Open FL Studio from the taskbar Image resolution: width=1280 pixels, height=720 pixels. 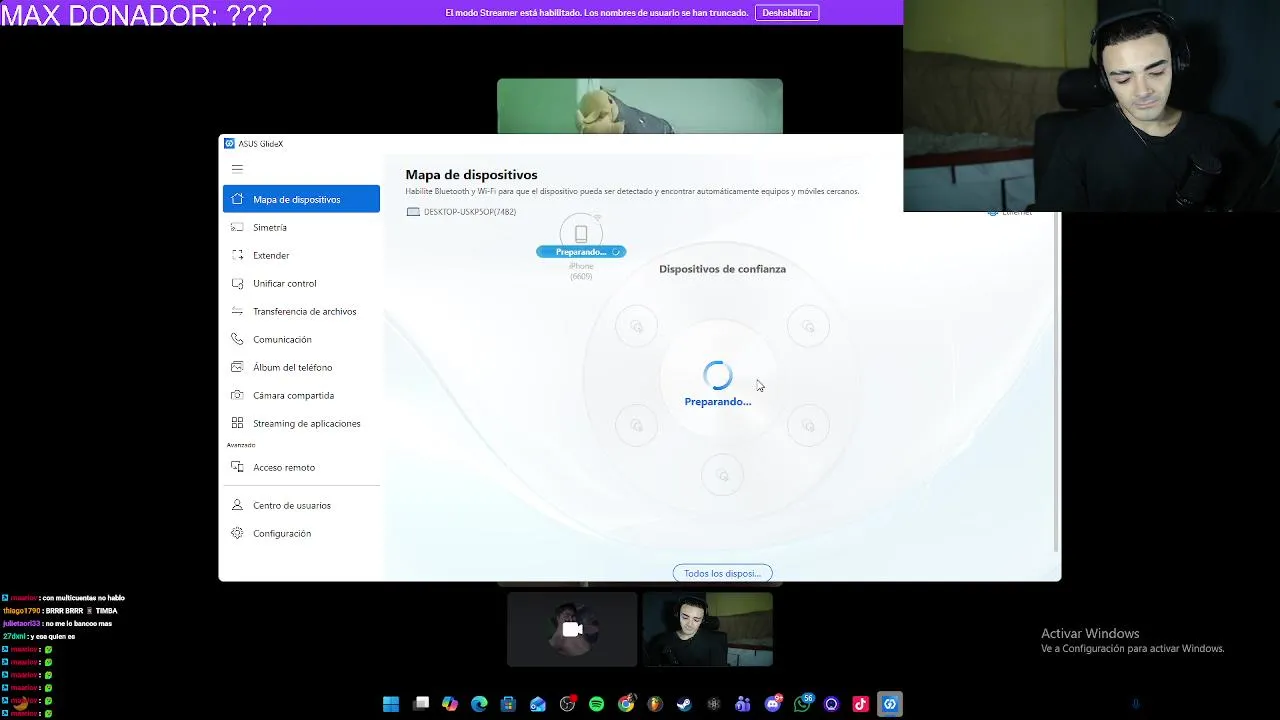click(x=655, y=704)
